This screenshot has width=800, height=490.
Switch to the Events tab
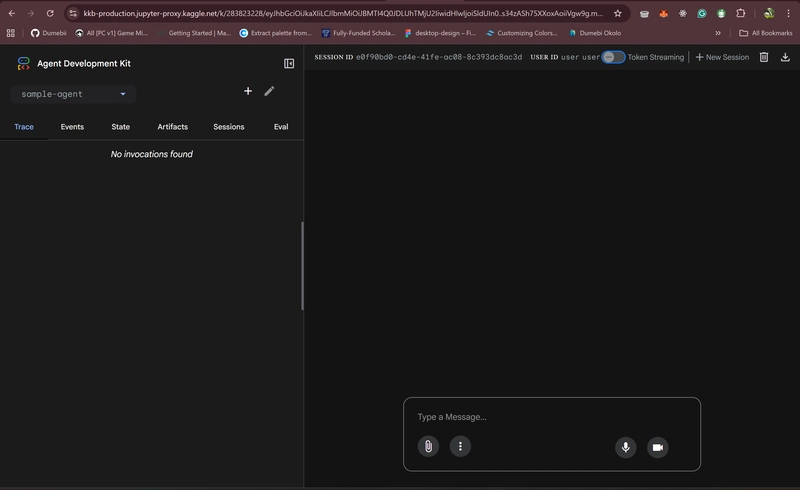coord(72,127)
